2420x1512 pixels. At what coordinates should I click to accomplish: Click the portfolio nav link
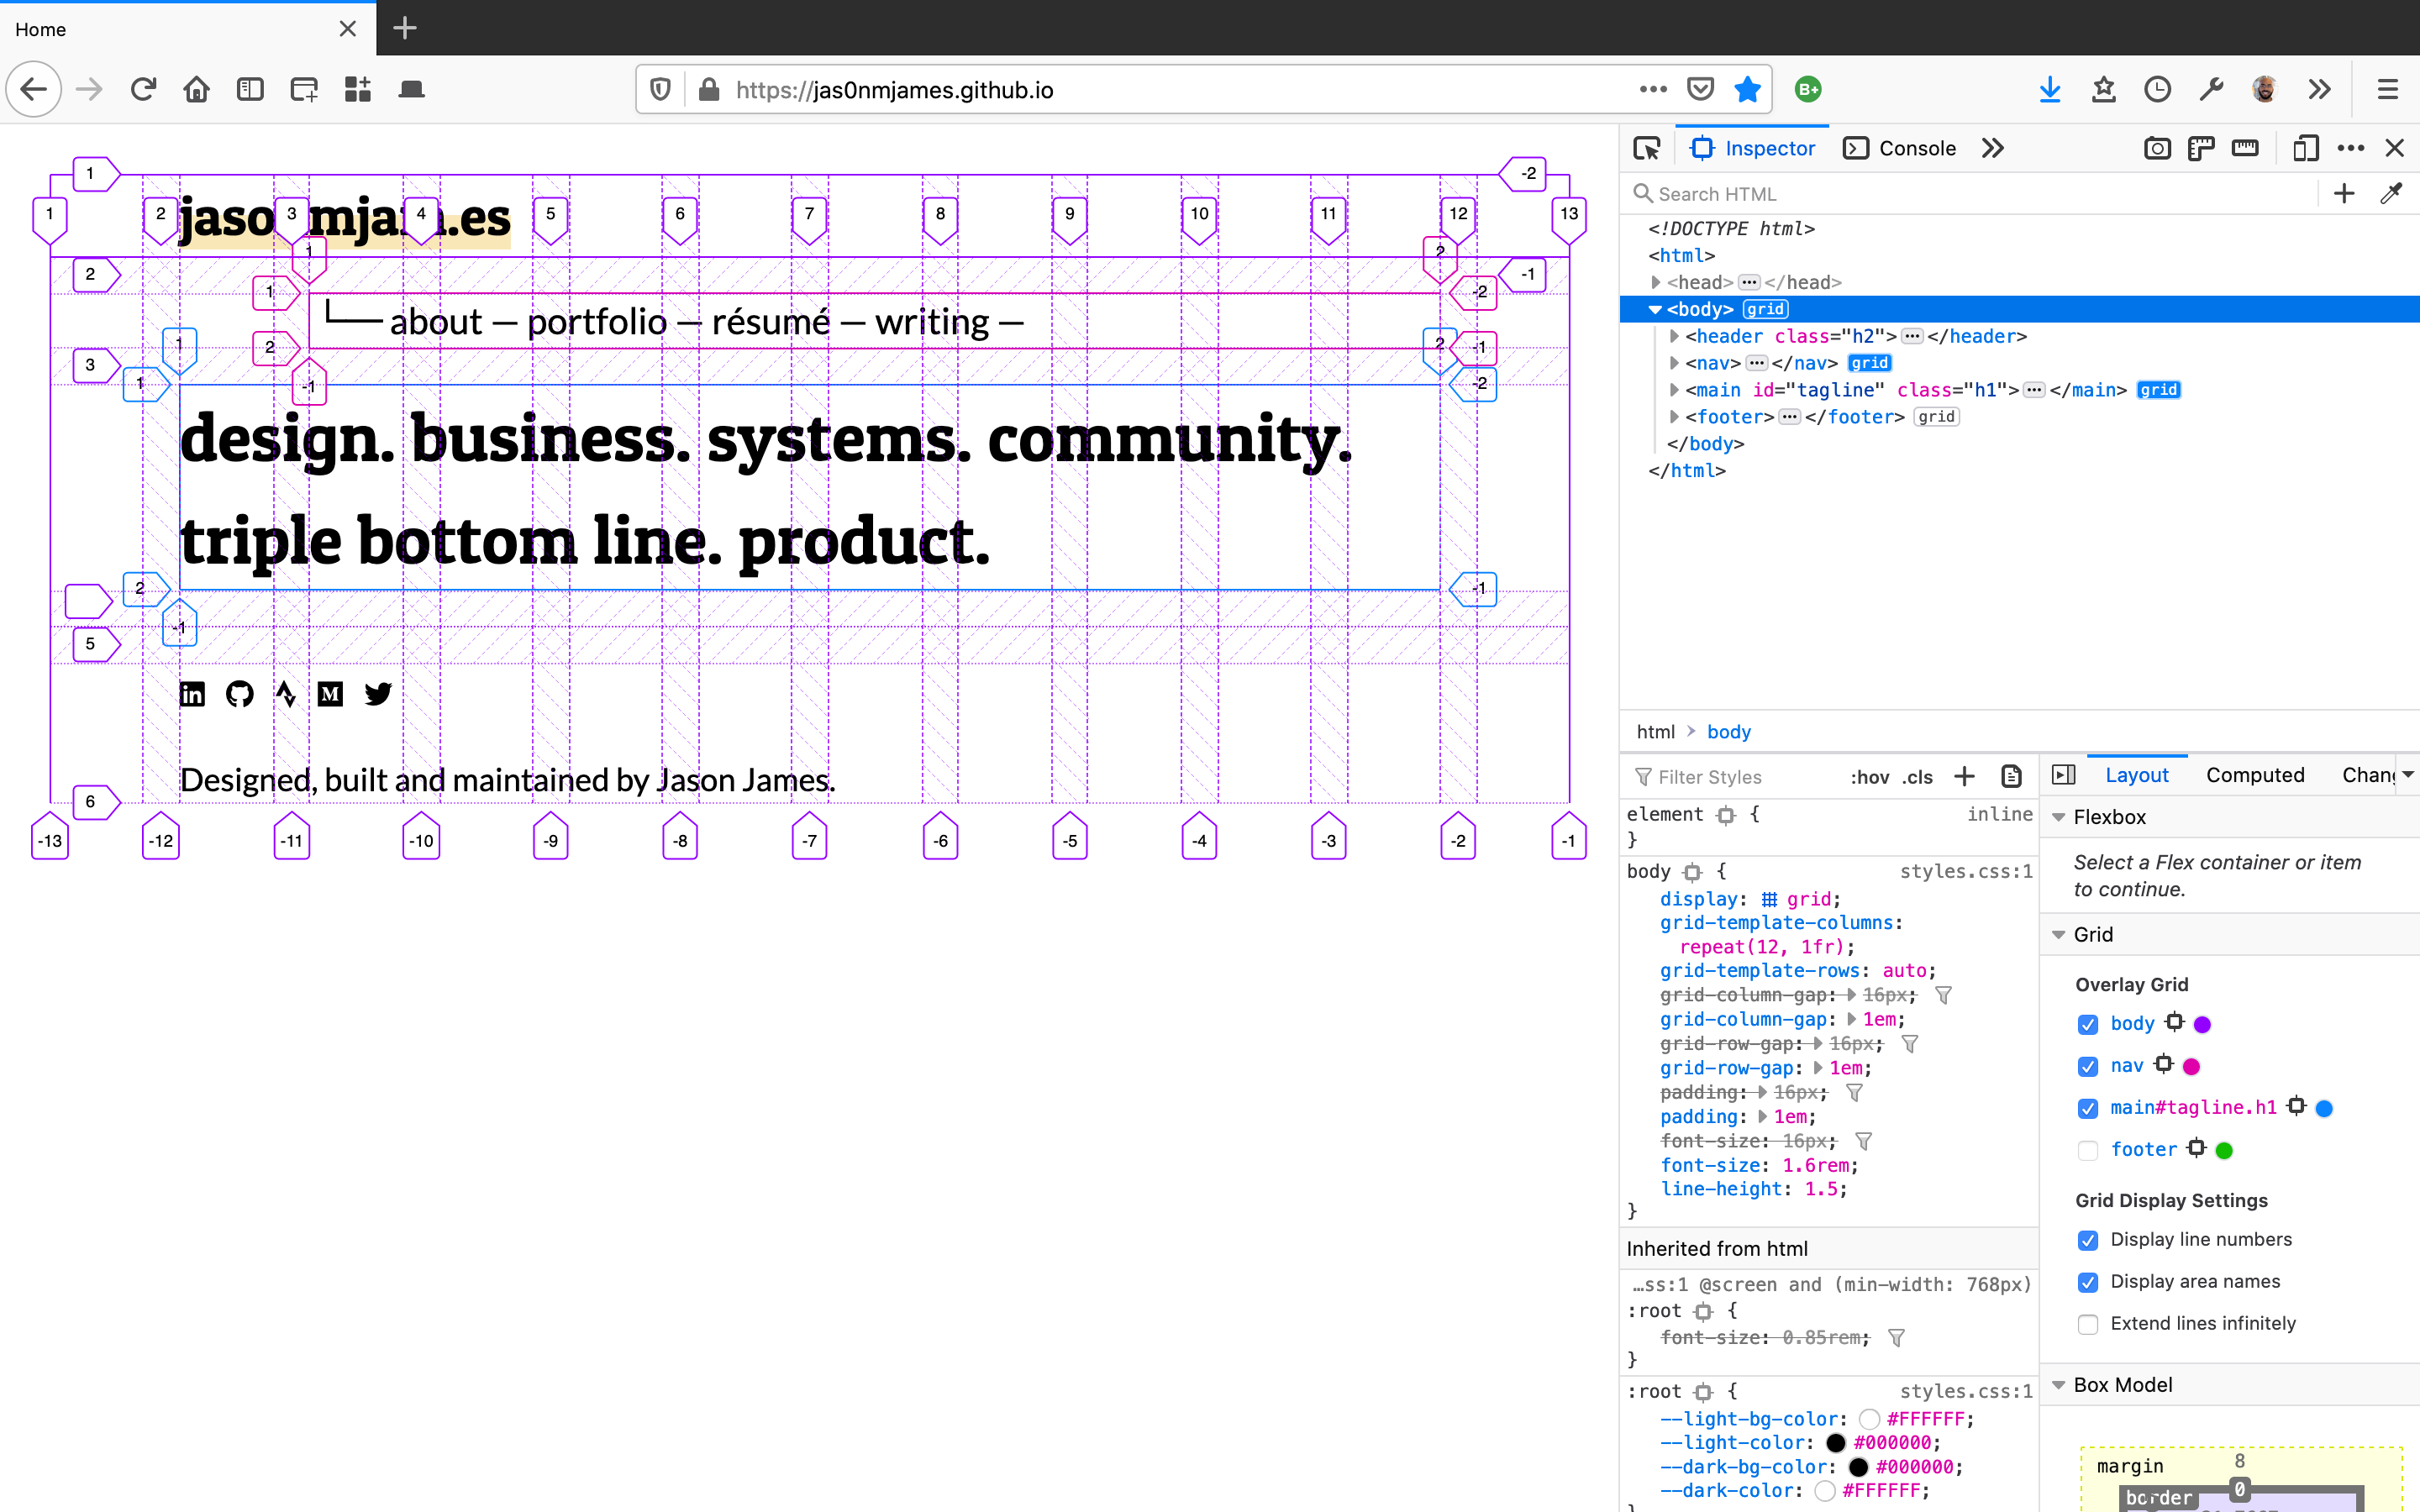(596, 322)
